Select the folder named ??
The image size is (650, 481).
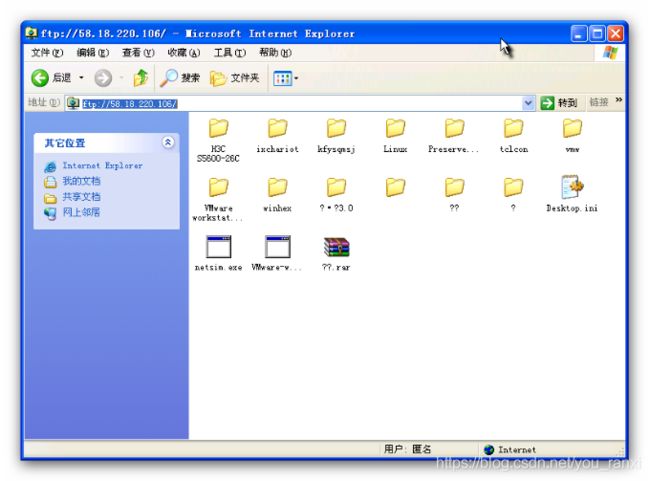[454, 195]
